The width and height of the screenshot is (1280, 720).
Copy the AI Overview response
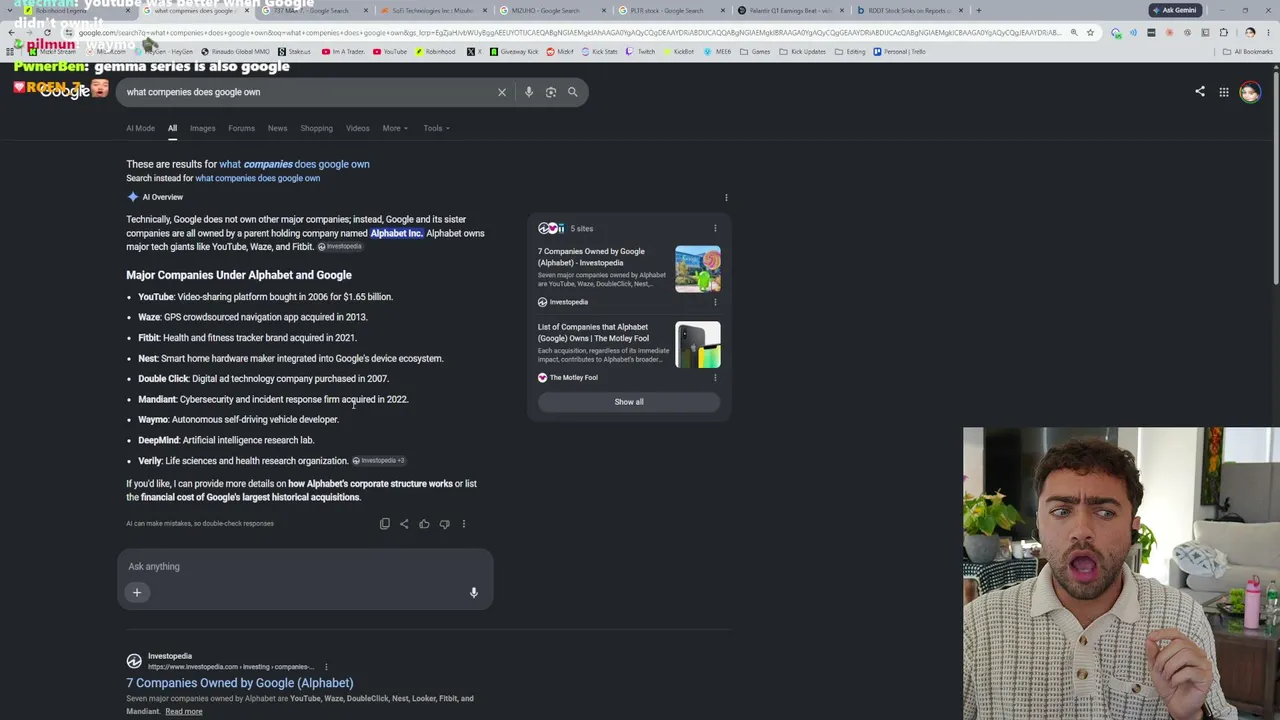tap(385, 524)
